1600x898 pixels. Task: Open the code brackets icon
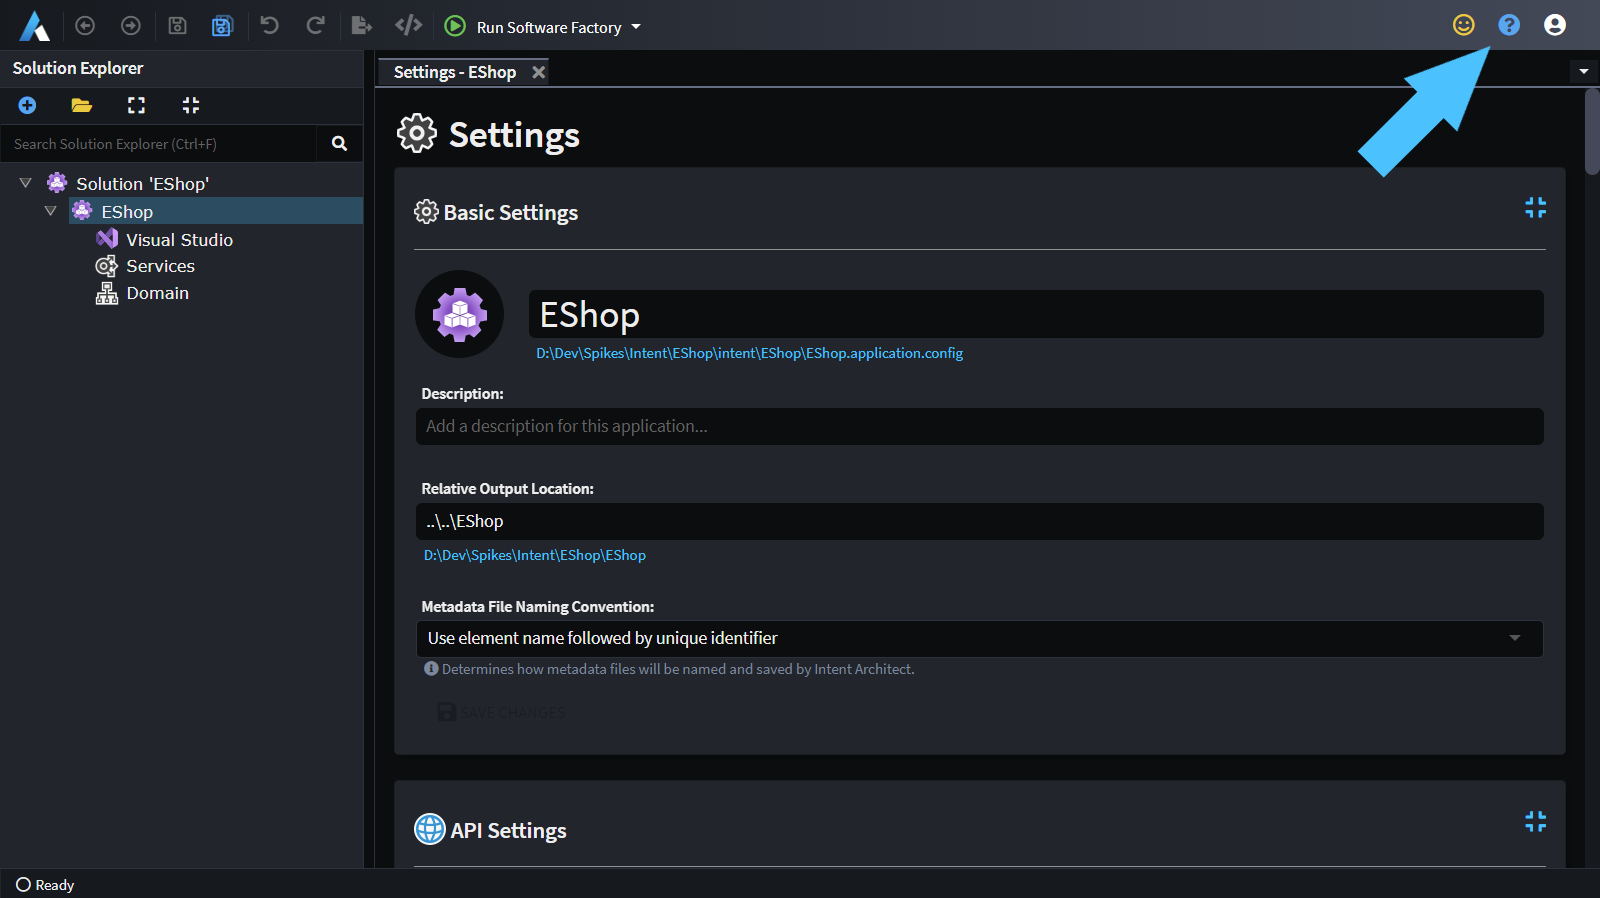pos(408,25)
